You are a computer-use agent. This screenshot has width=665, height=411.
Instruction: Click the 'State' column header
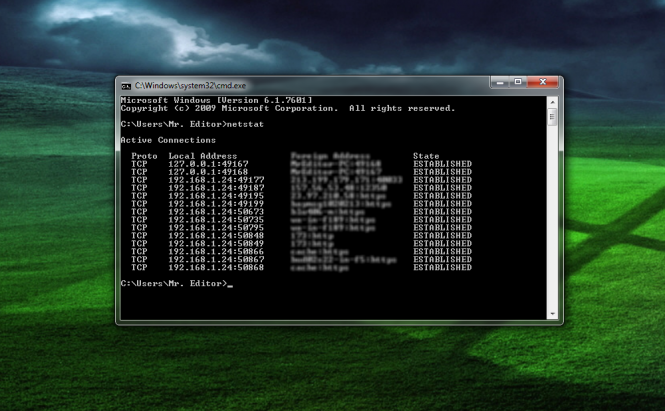[x=426, y=156]
